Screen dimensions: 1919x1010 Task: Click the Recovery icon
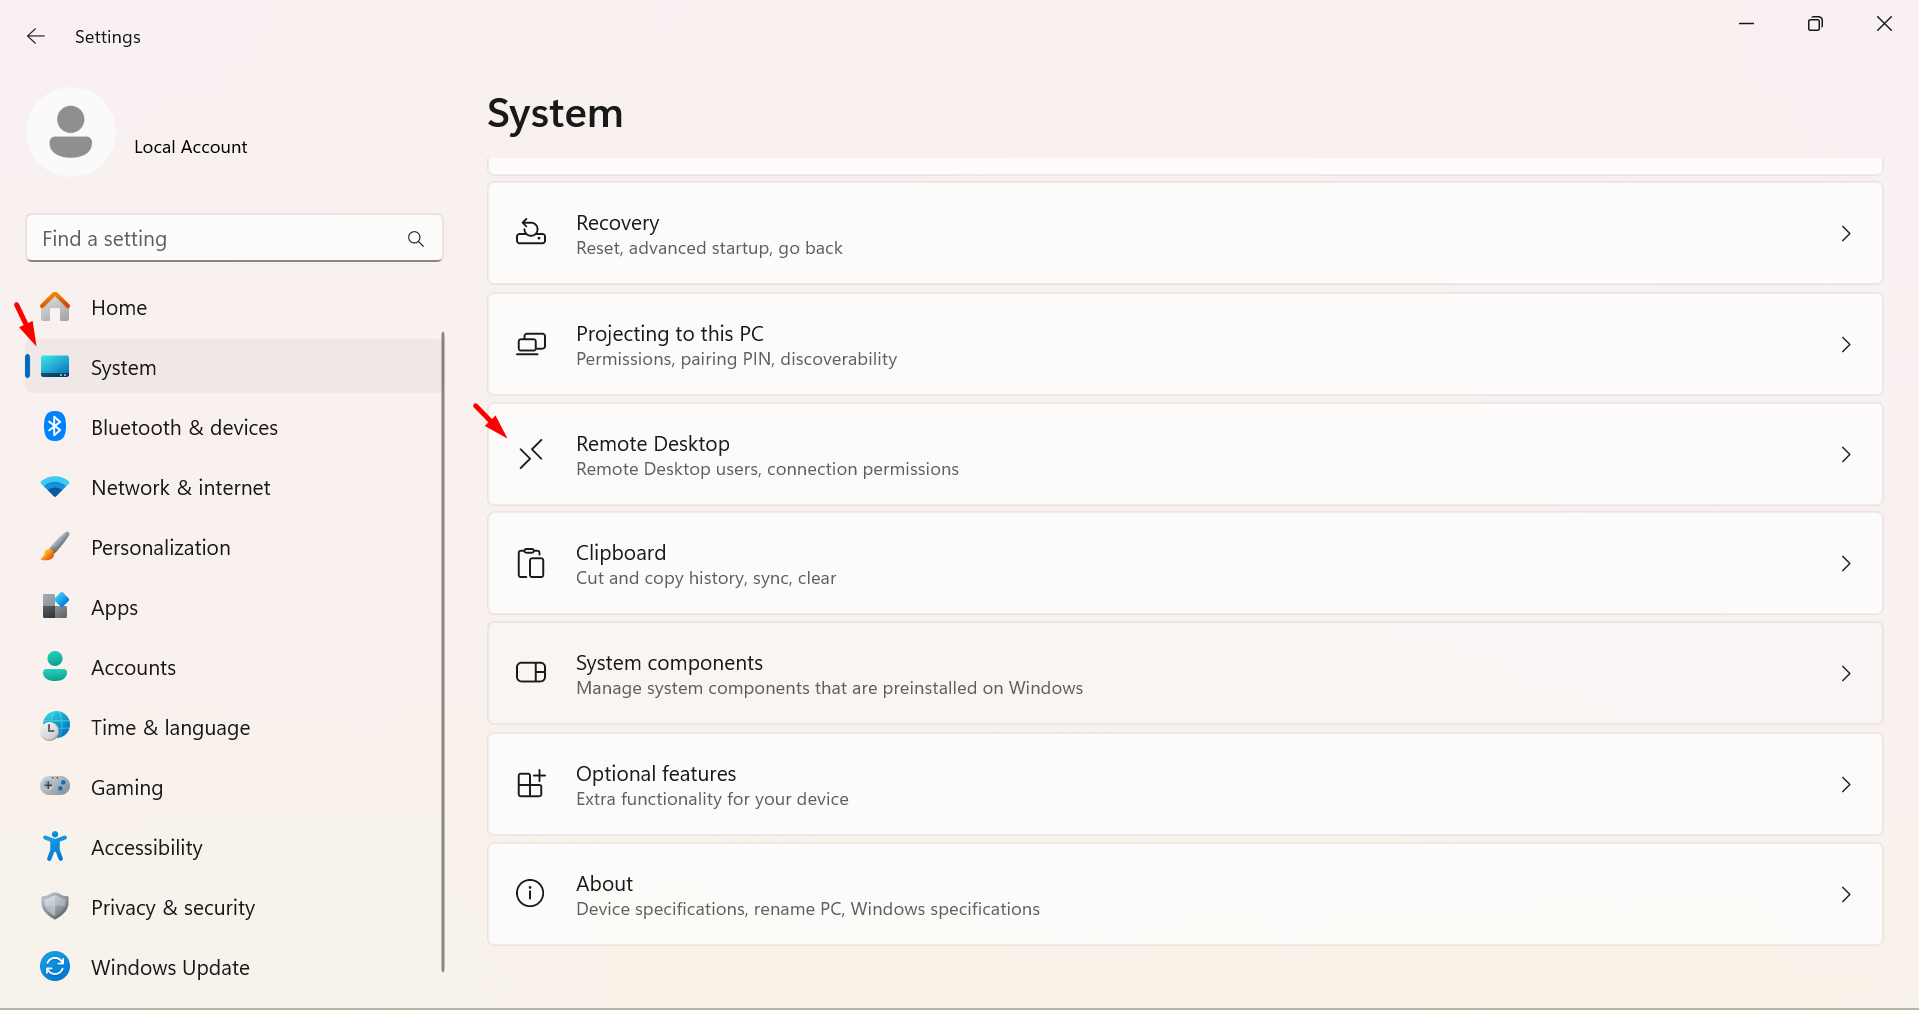click(530, 233)
